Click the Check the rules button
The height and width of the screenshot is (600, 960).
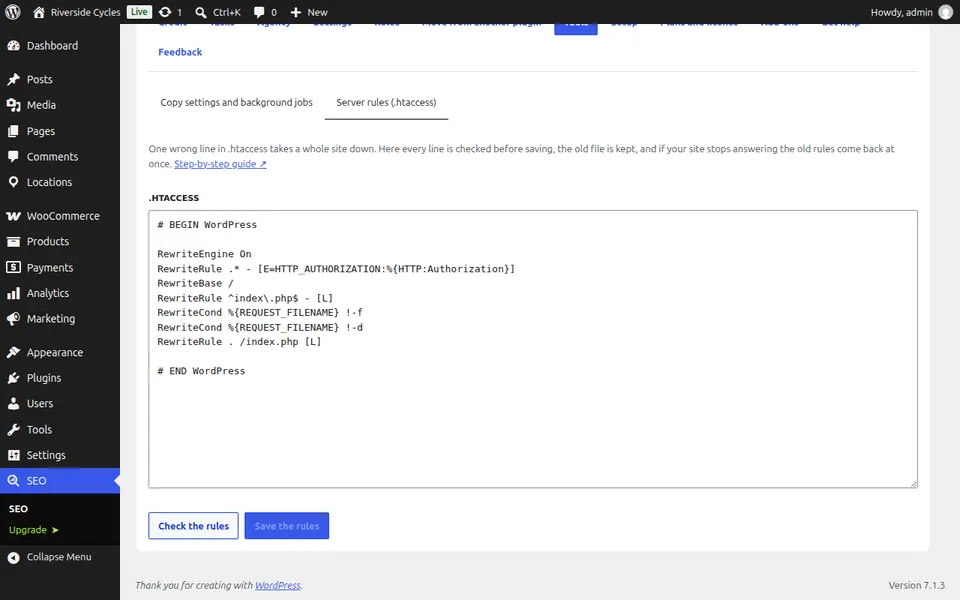(x=193, y=526)
